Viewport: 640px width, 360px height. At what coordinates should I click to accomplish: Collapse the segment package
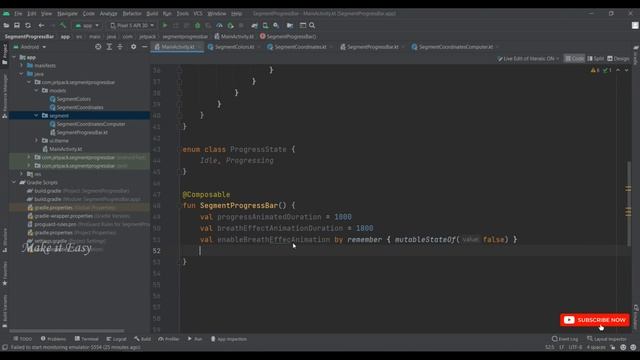pyautogui.click(x=36, y=116)
